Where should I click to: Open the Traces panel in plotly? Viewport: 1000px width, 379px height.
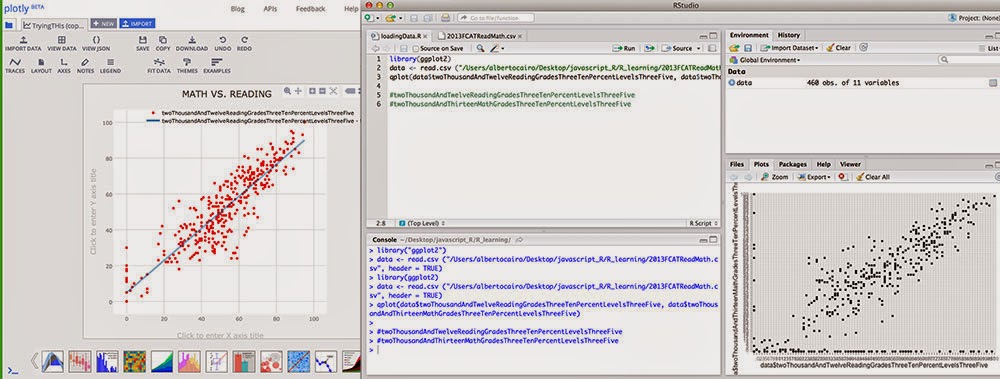coord(15,66)
